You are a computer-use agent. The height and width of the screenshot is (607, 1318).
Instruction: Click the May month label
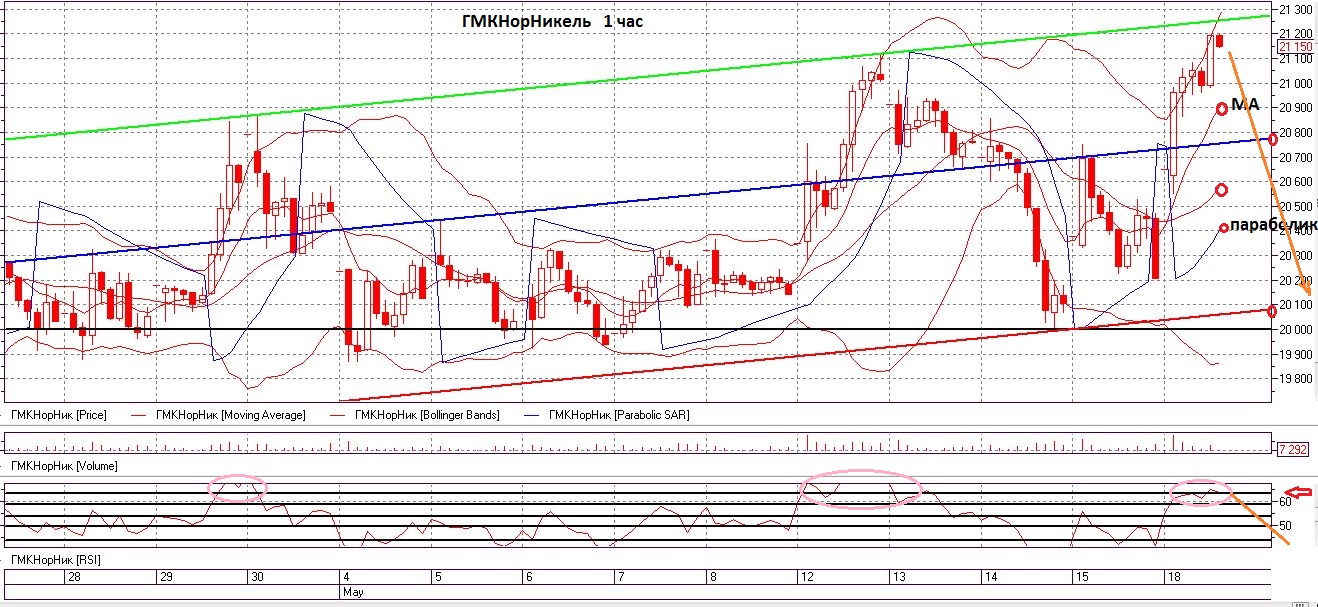(353, 592)
